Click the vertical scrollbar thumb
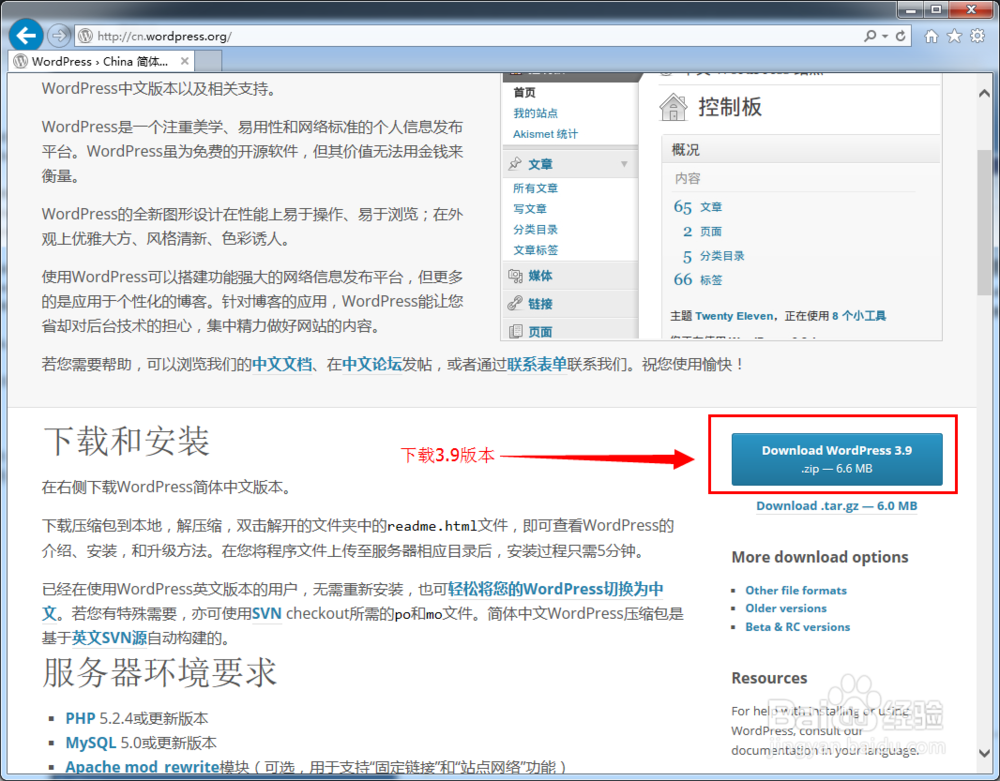 [x=984, y=223]
